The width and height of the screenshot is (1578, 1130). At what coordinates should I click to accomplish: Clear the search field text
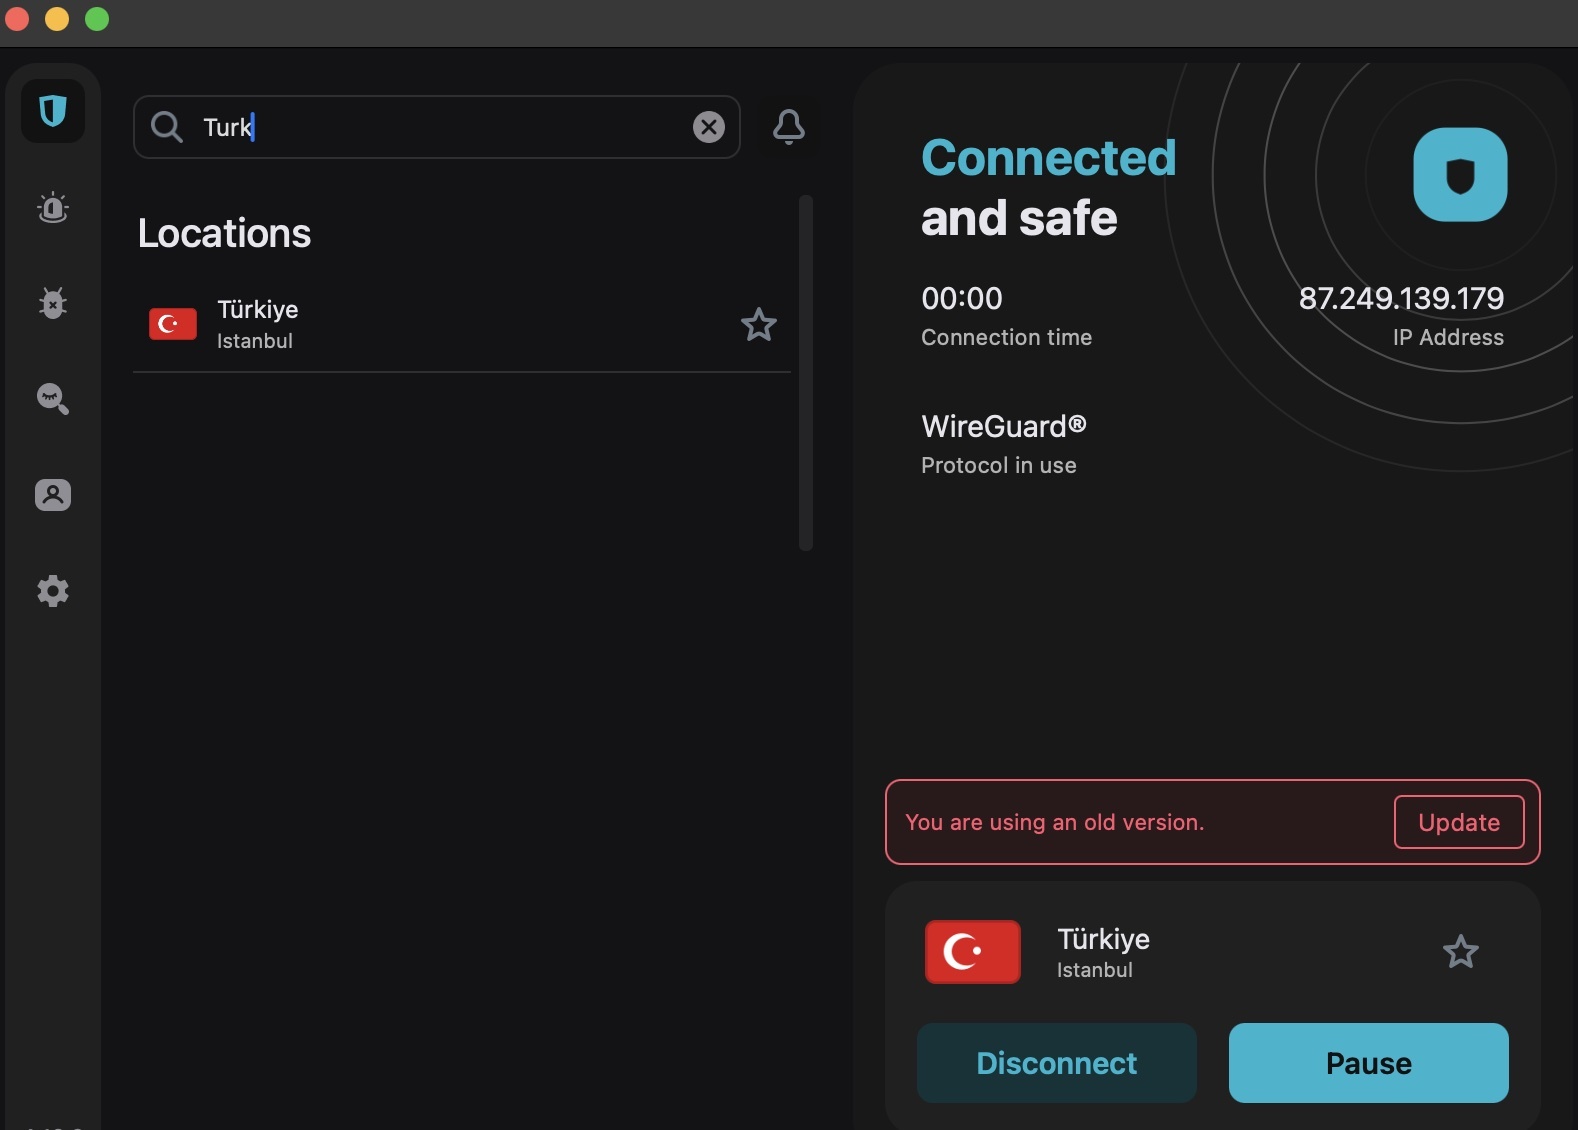(x=709, y=127)
